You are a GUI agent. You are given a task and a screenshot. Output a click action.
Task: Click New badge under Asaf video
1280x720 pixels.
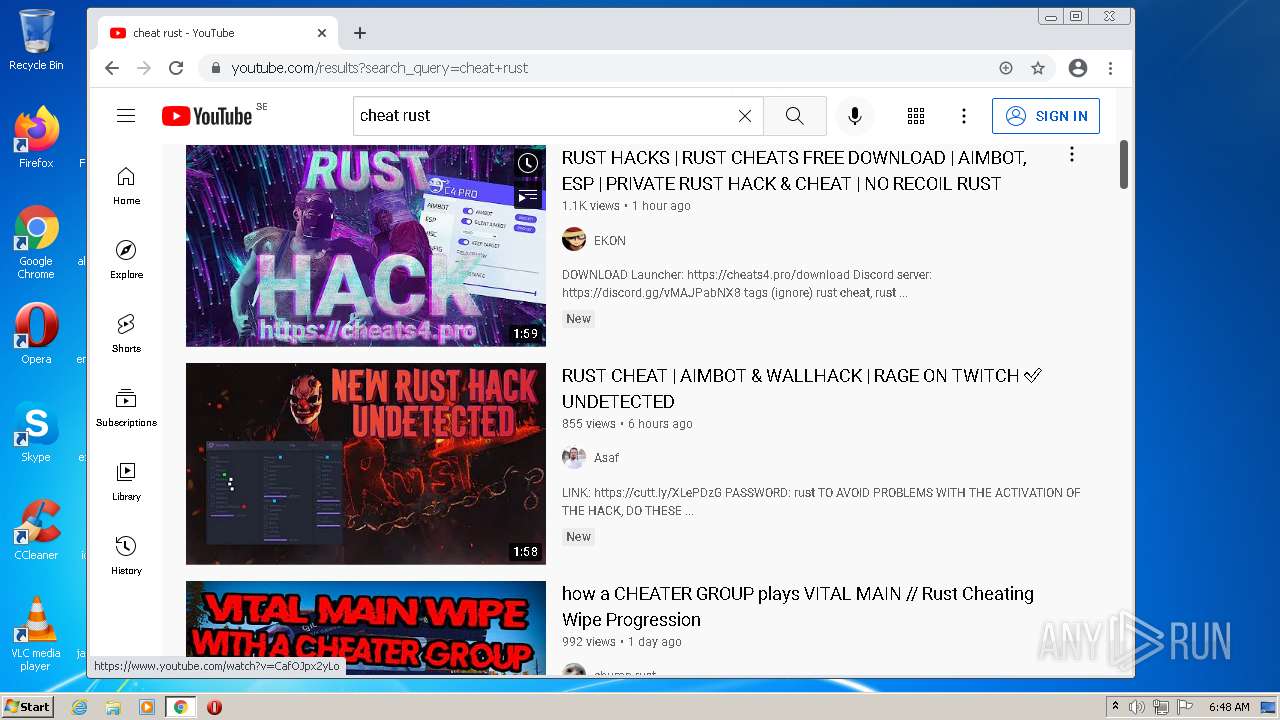579,537
